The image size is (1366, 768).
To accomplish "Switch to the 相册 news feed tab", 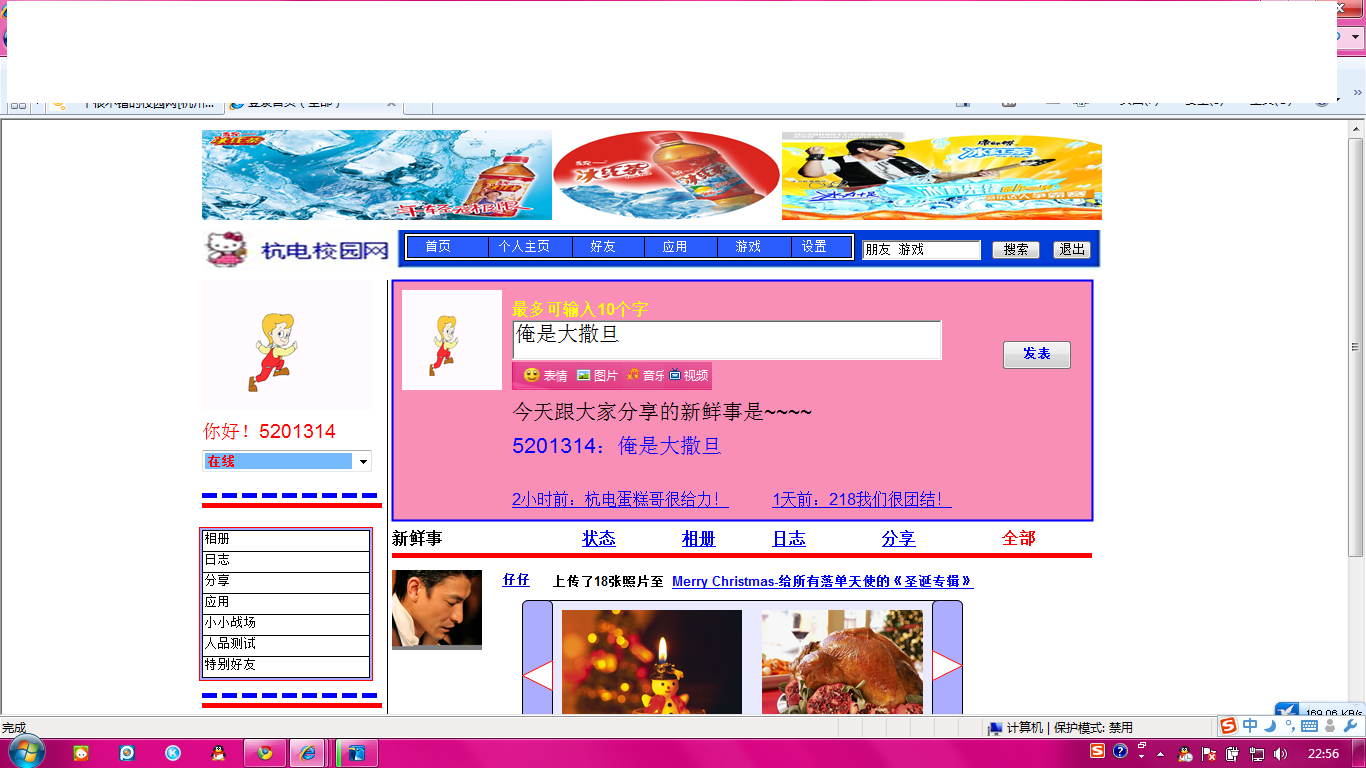I will pos(698,539).
